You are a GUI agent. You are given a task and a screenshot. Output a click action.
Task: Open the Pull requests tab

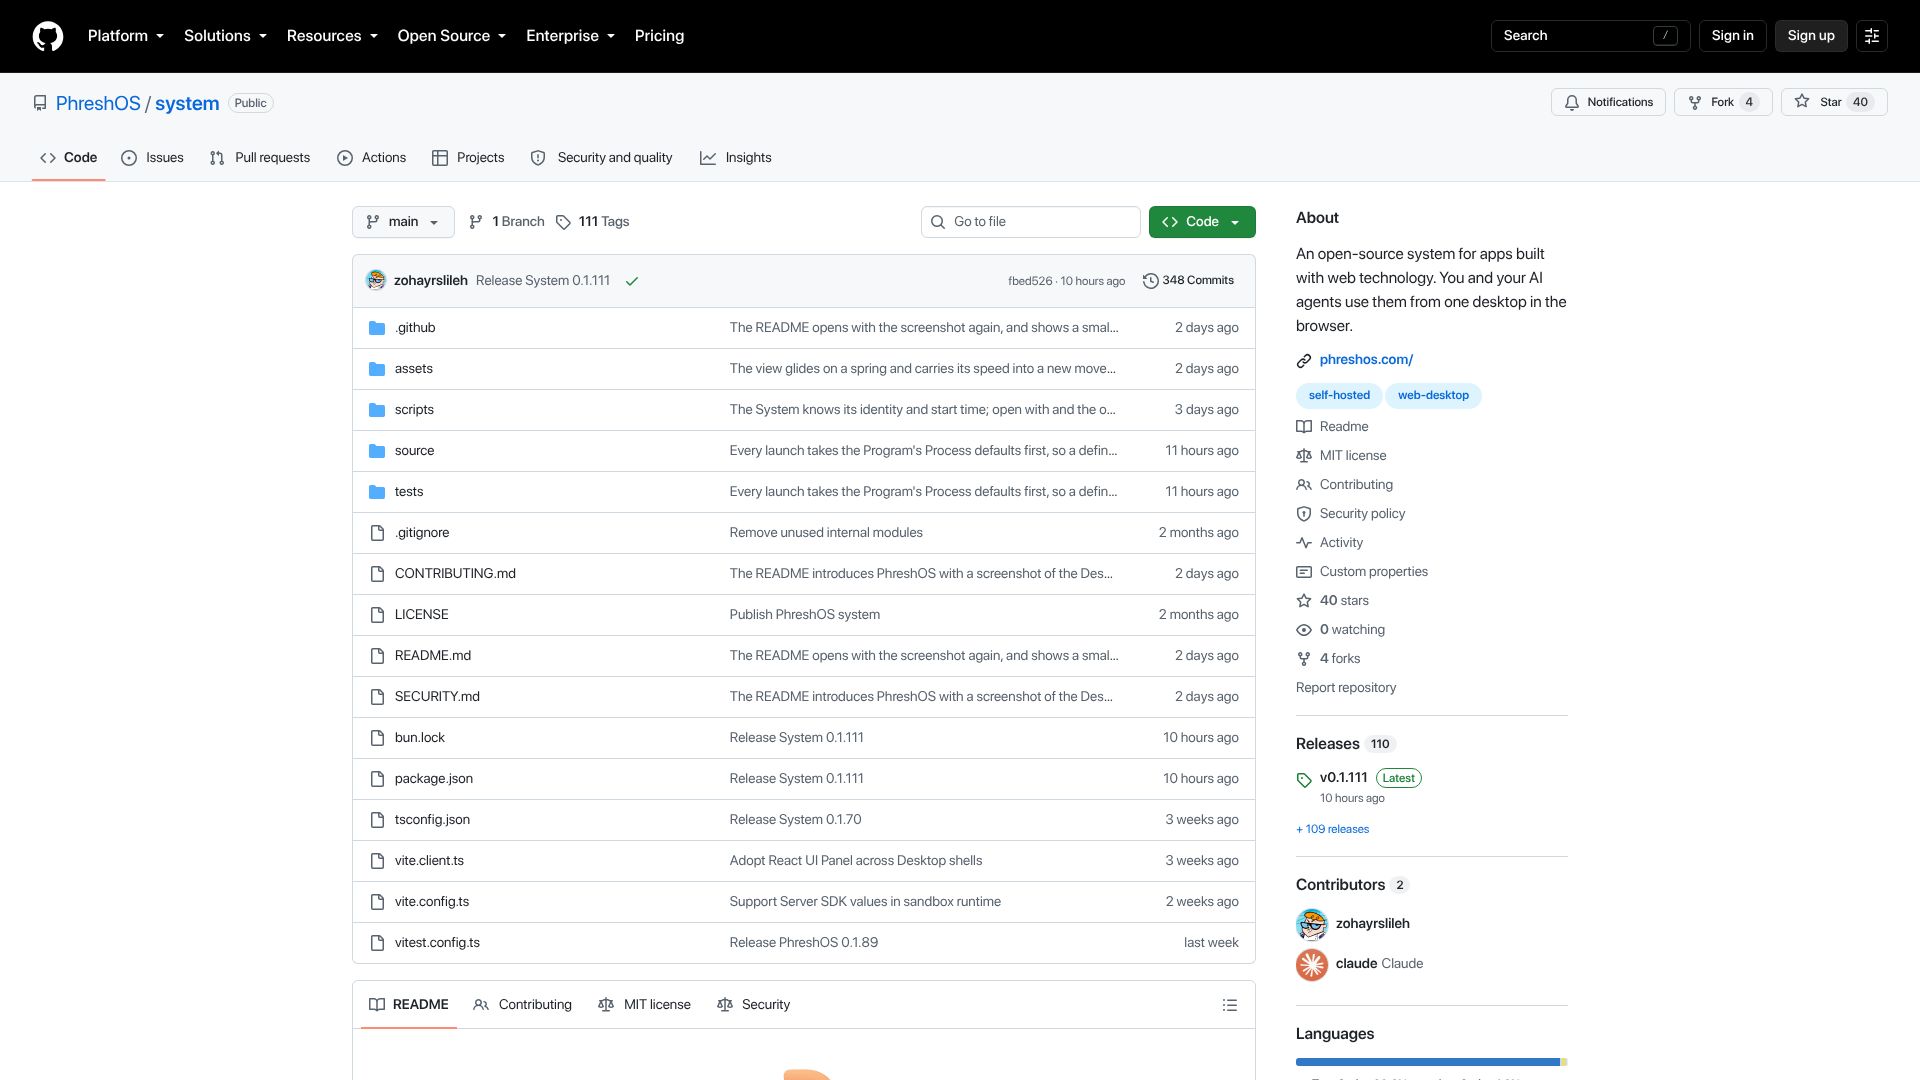[x=260, y=158]
